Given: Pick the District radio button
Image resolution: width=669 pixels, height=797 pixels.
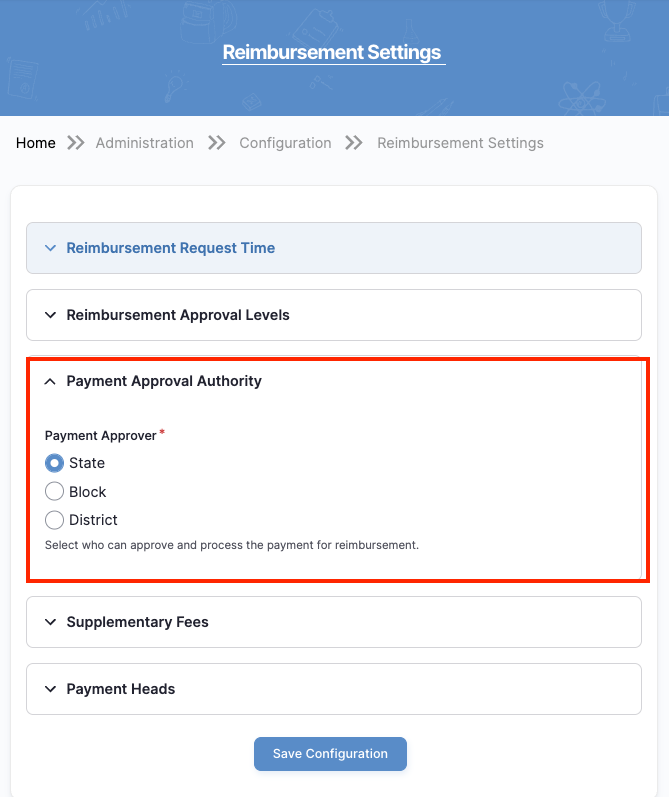Looking at the screenshot, I should coord(55,520).
